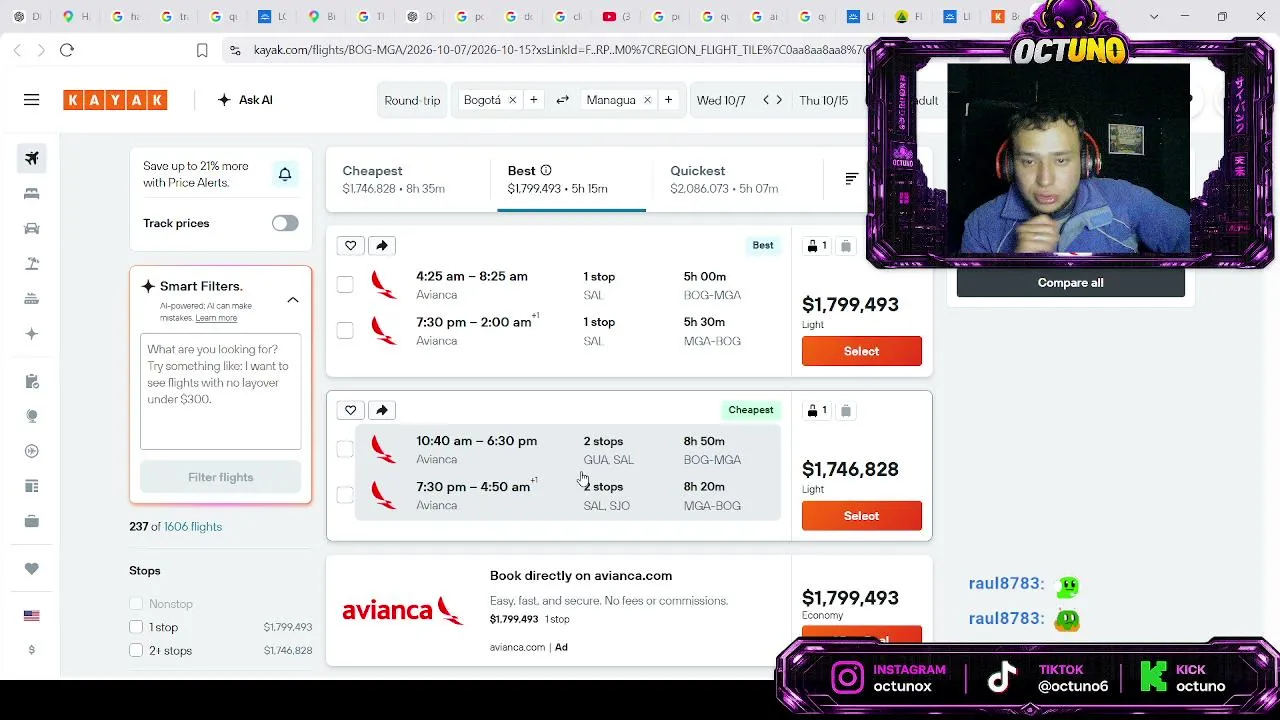Share the $1,746,828 Cheapest flight
This screenshot has width=1280, height=720.
pyautogui.click(x=382, y=410)
